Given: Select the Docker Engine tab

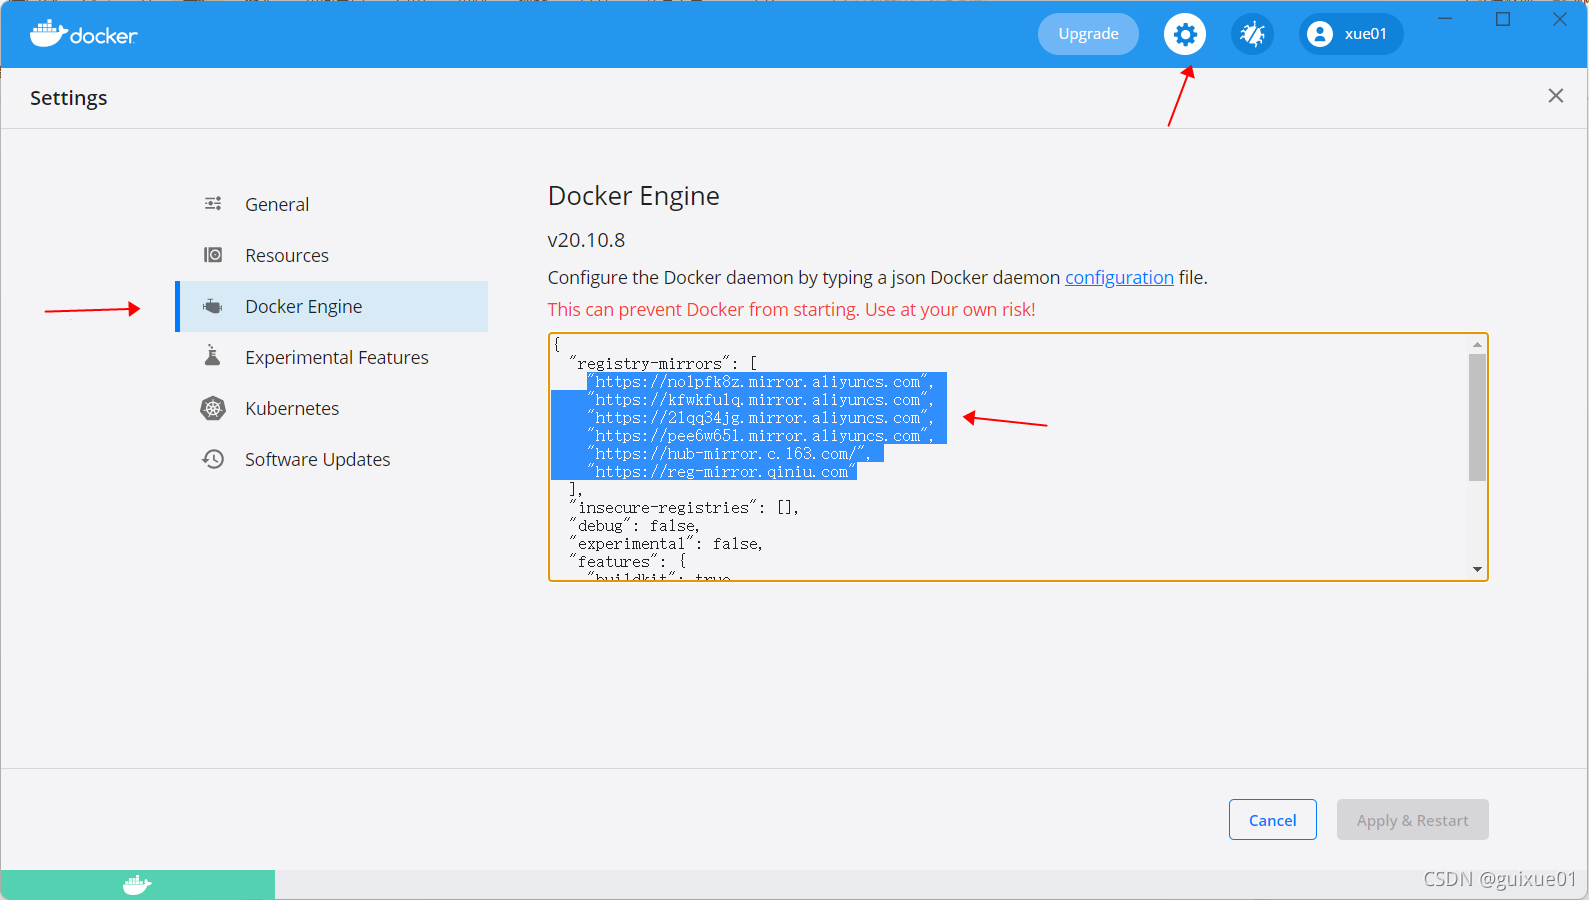Looking at the screenshot, I should [332, 306].
